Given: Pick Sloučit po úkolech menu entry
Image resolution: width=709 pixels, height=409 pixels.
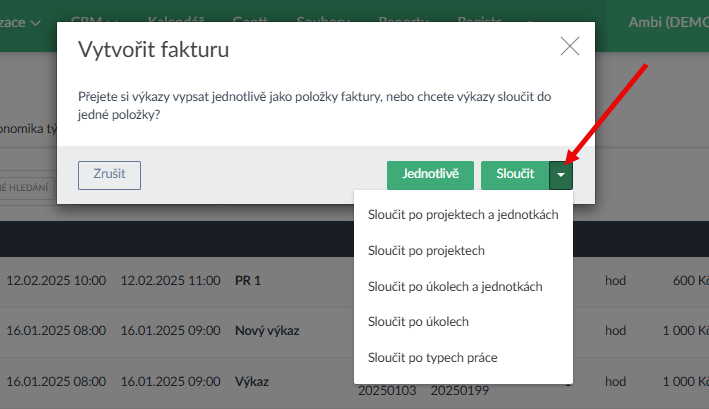Looking at the screenshot, I should (418, 322).
